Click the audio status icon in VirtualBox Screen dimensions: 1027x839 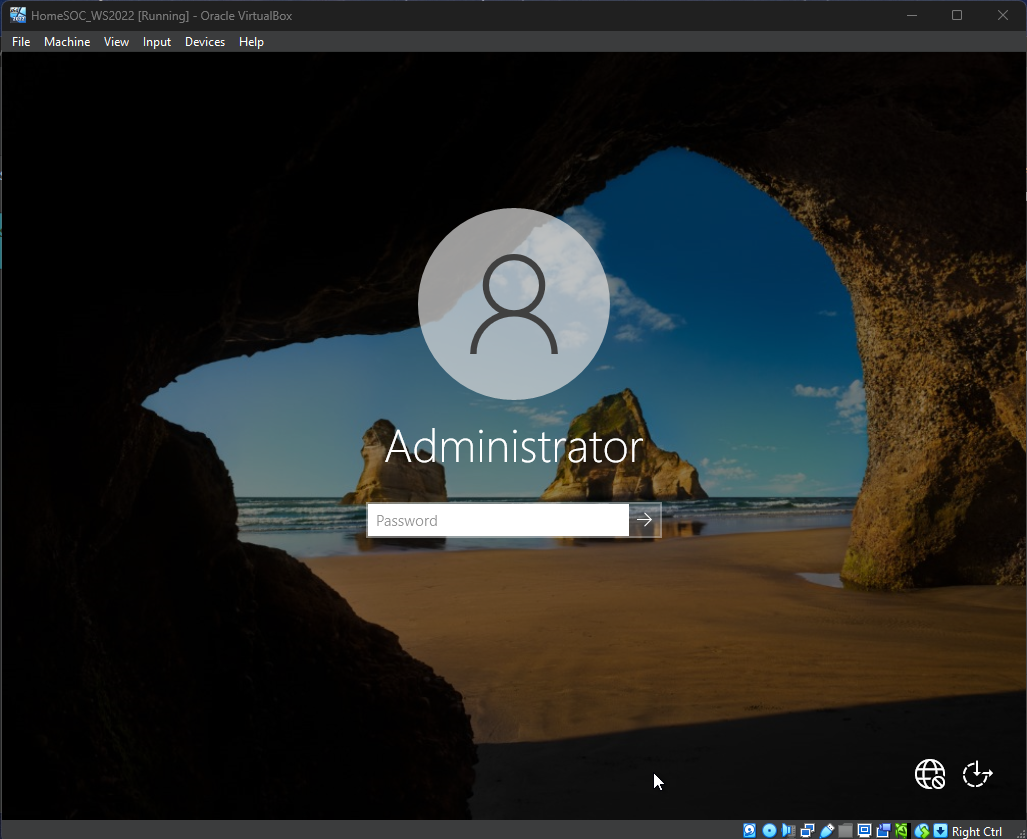pos(788,830)
